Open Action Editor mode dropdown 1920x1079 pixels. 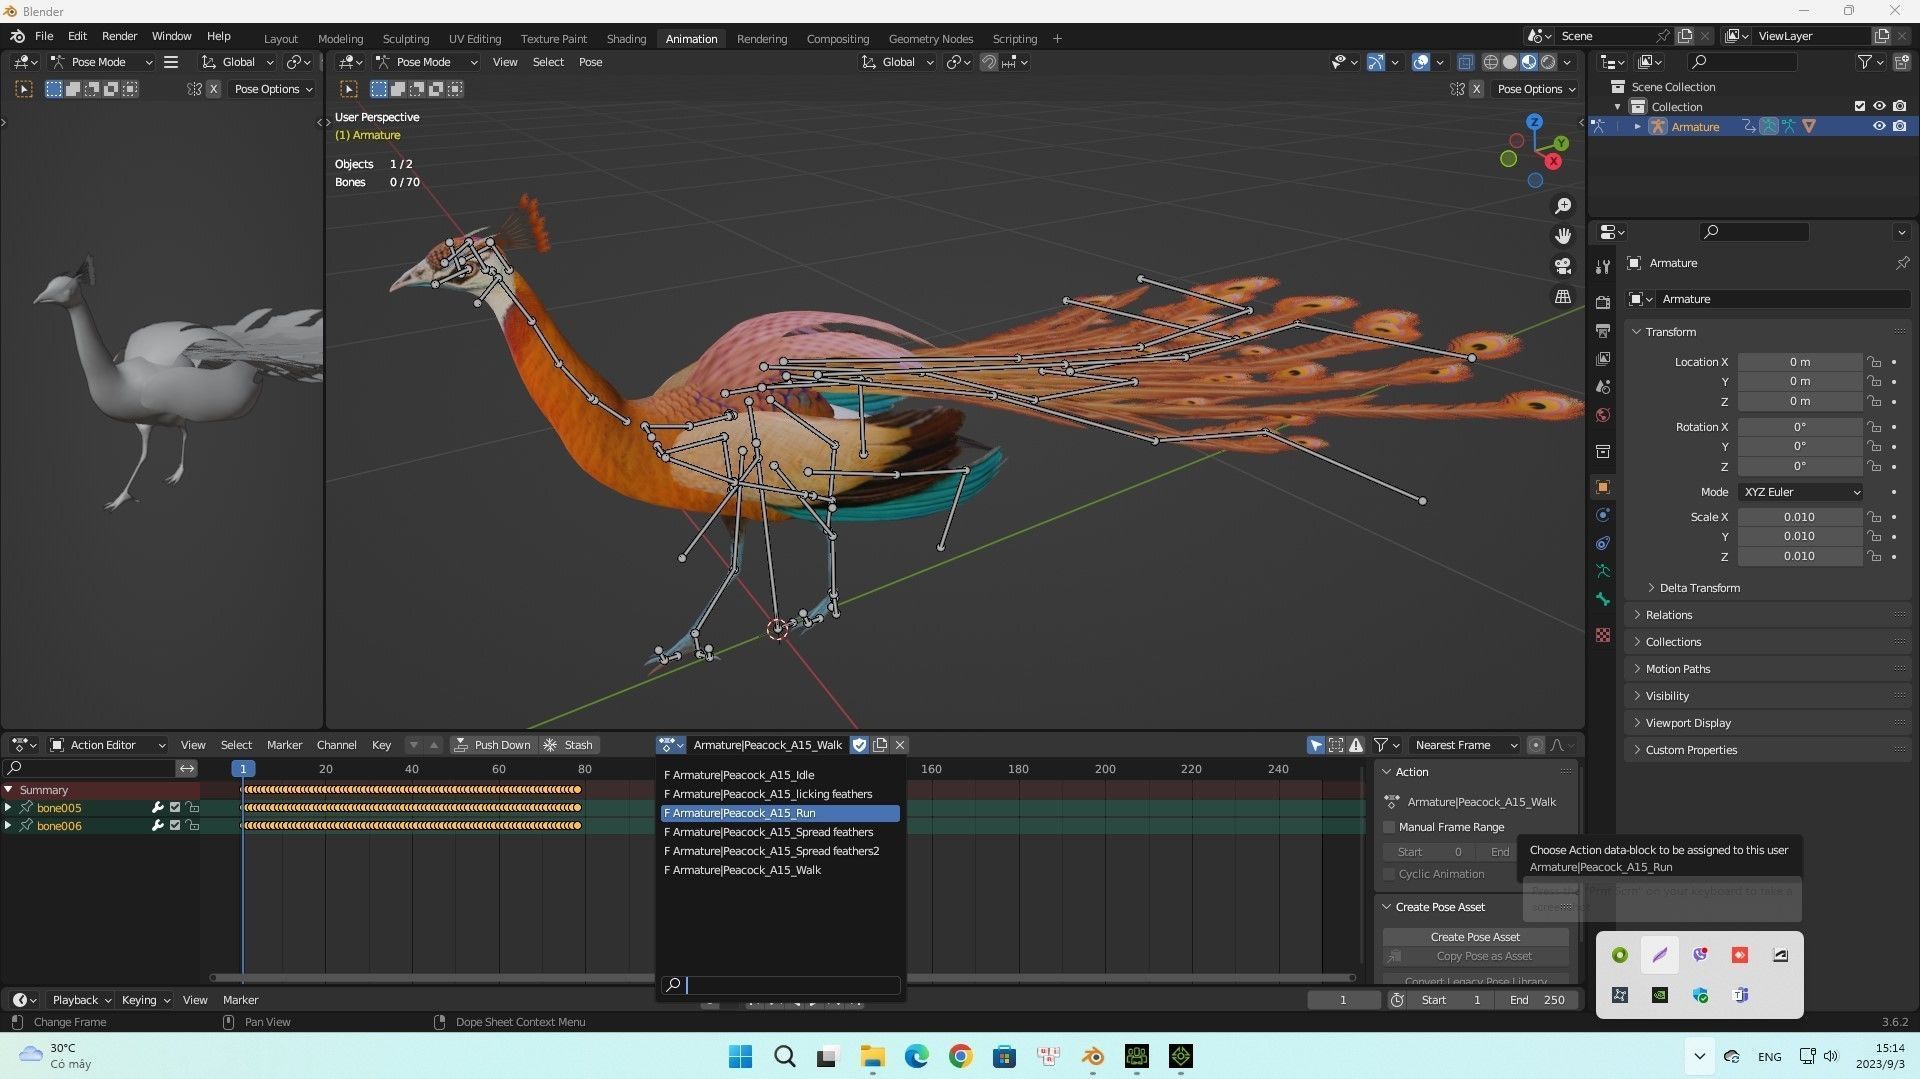(108, 745)
